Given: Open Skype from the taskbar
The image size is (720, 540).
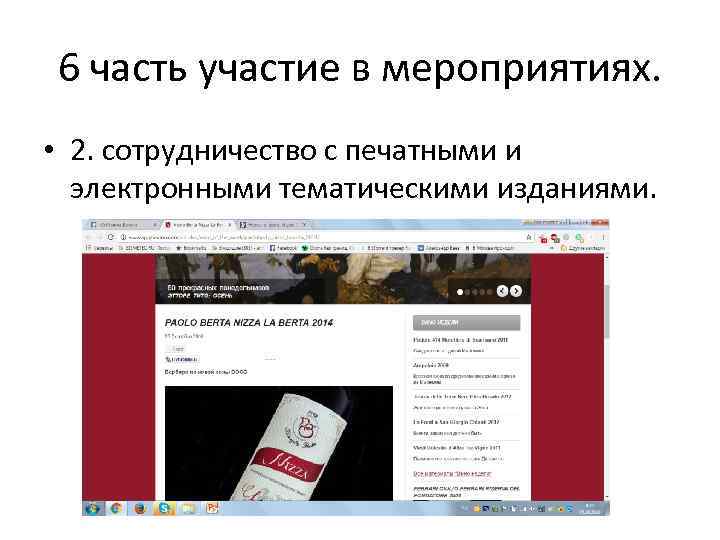Looking at the screenshot, I should [164, 508].
